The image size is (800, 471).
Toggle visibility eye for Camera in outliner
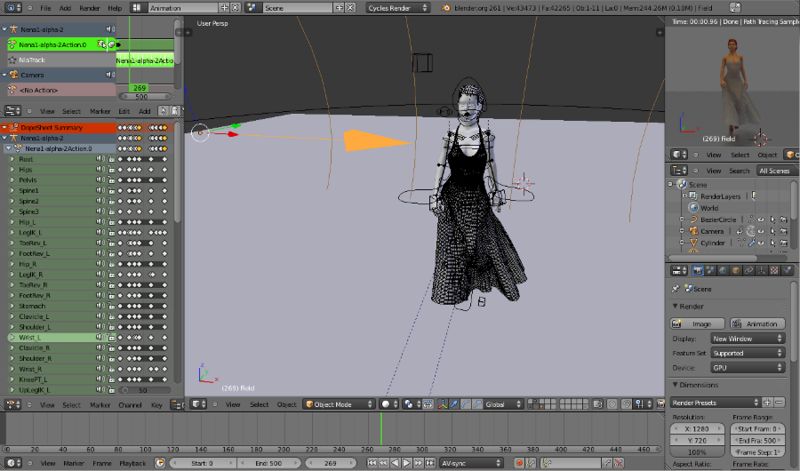(760, 231)
